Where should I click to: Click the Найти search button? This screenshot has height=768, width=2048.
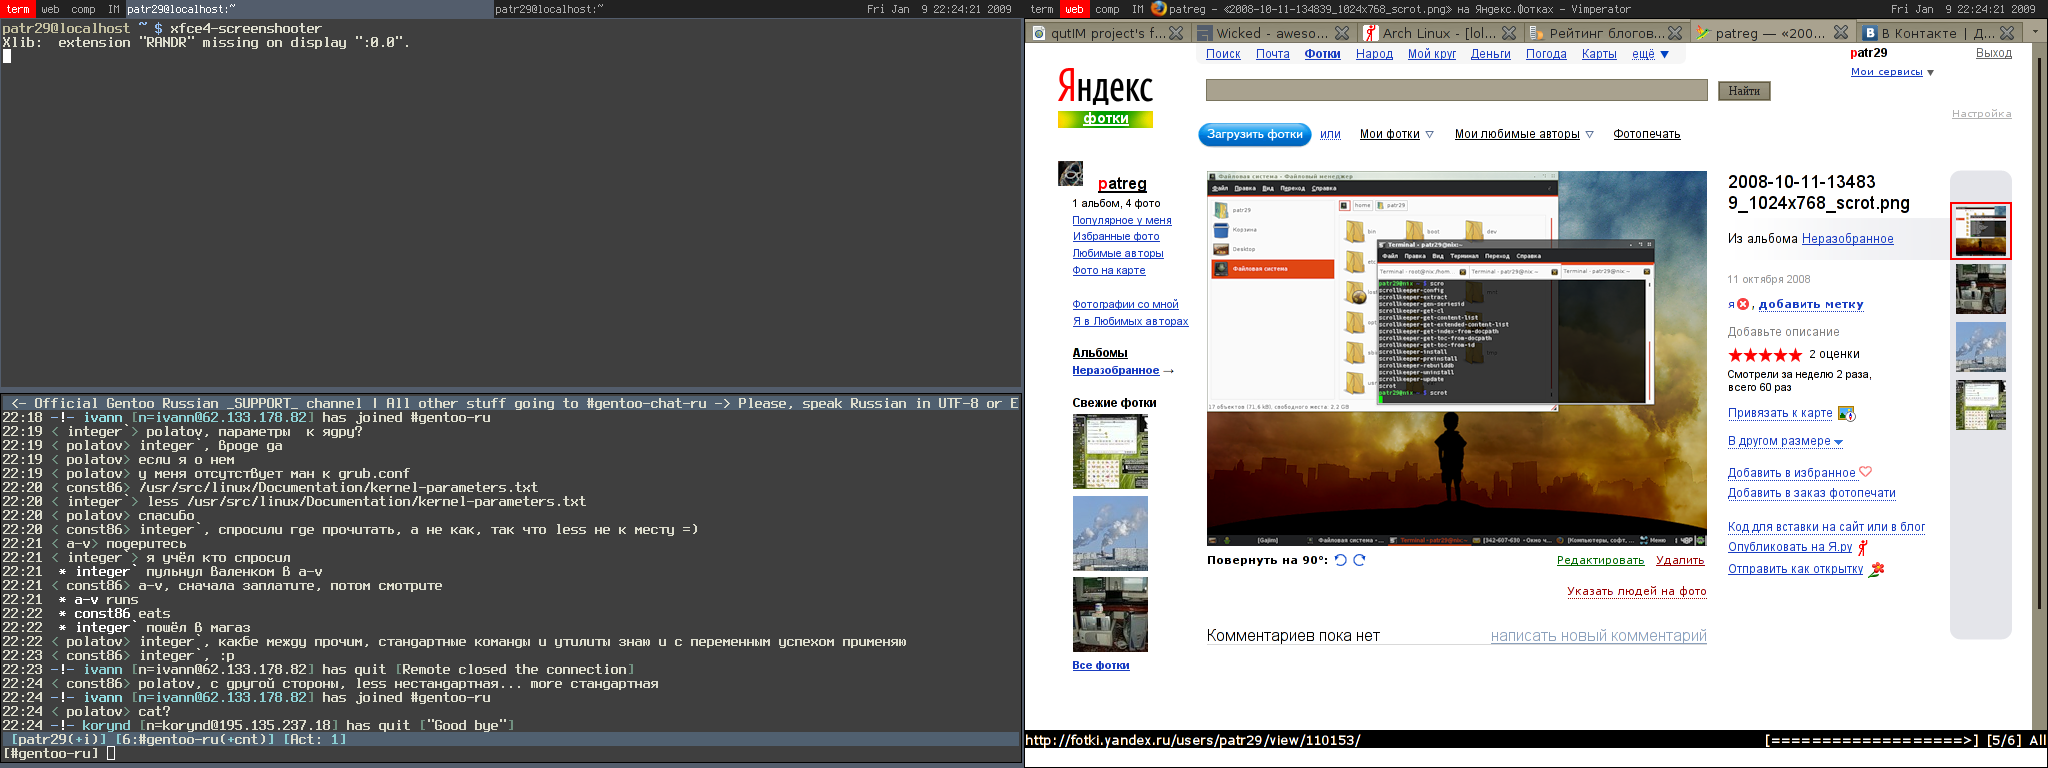tap(1744, 91)
